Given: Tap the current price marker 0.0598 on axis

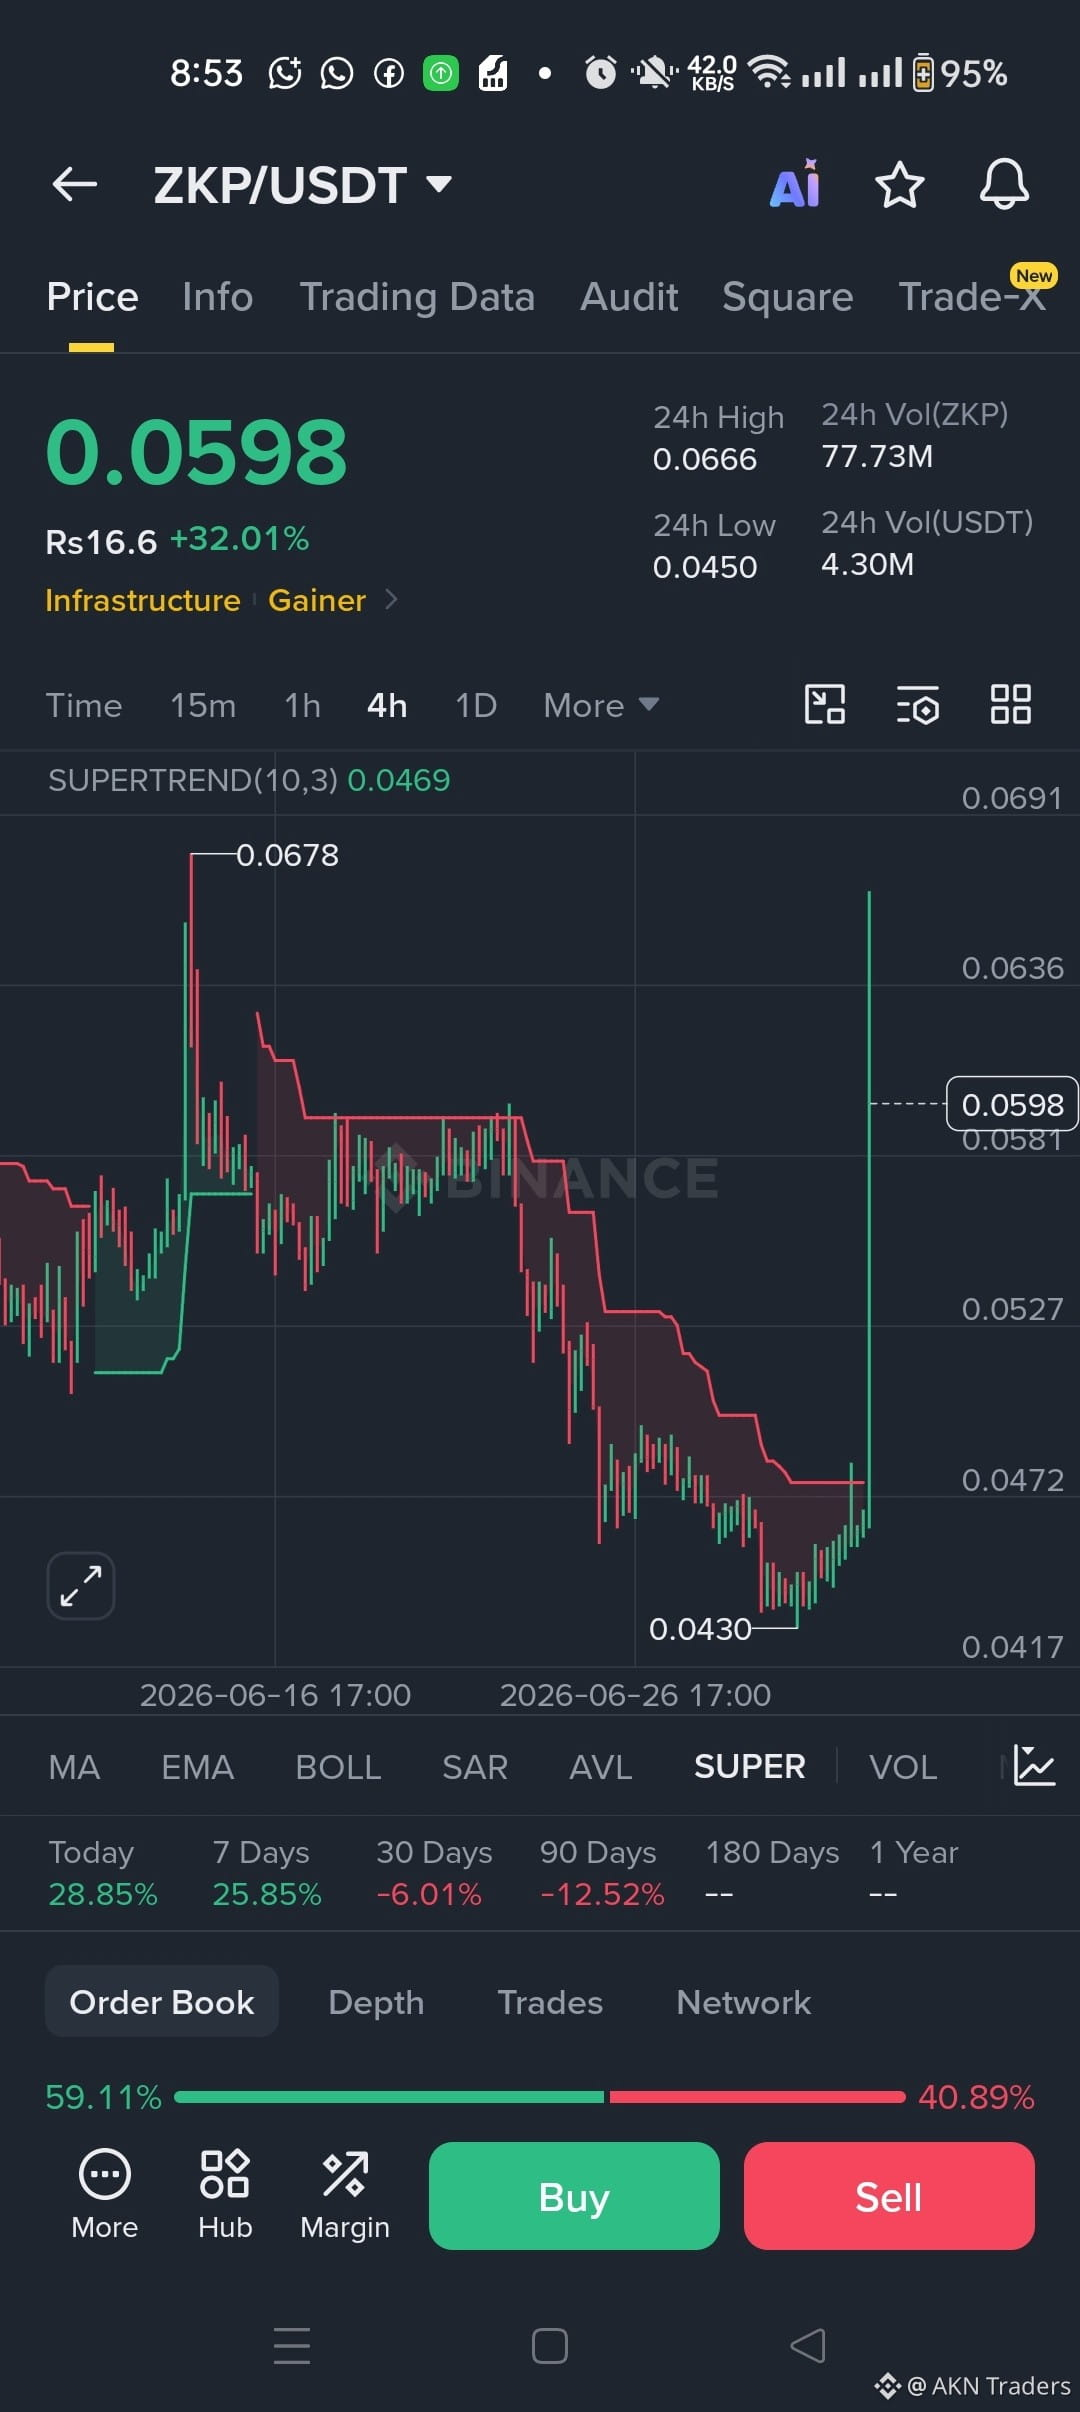Looking at the screenshot, I should pyautogui.click(x=1012, y=1104).
